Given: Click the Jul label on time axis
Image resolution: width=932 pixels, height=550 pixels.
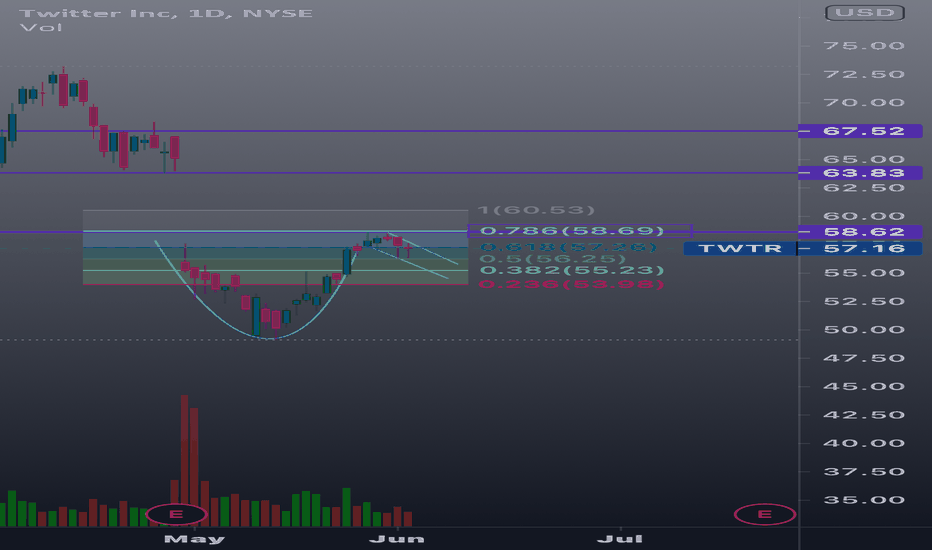Looking at the screenshot, I should pyautogui.click(x=619, y=539).
